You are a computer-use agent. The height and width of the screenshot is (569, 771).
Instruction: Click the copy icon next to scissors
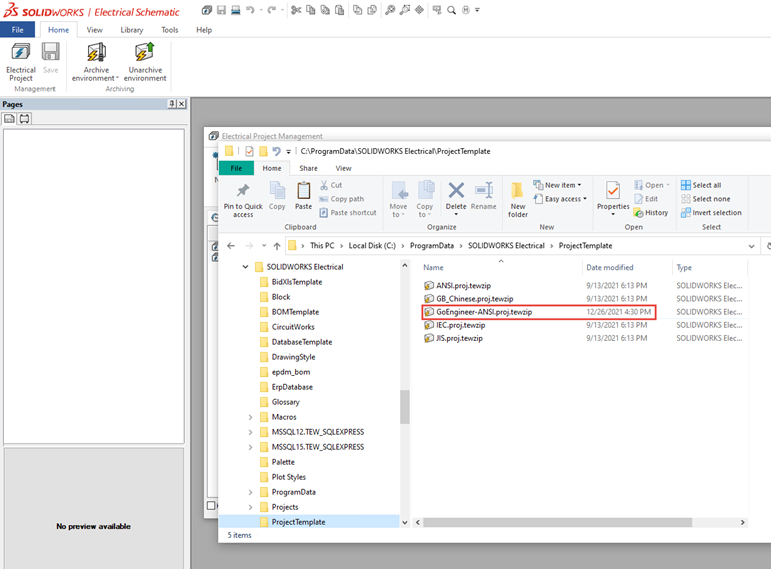click(311, 10)
